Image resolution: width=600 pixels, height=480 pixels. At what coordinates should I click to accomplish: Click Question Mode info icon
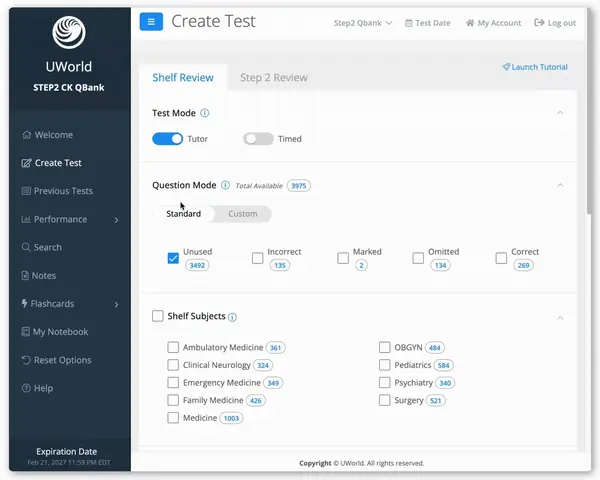click(225, 185)
